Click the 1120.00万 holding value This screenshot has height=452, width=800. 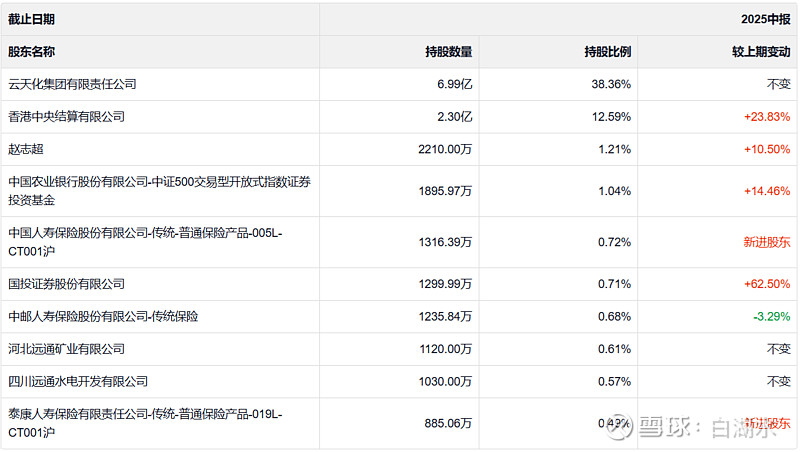445,349
